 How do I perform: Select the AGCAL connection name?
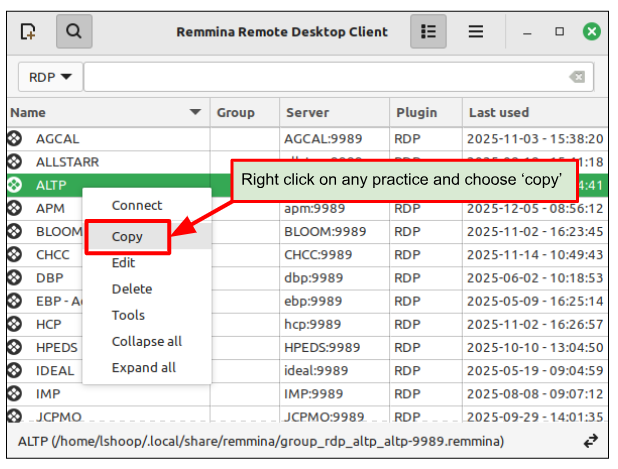(58, 139)
